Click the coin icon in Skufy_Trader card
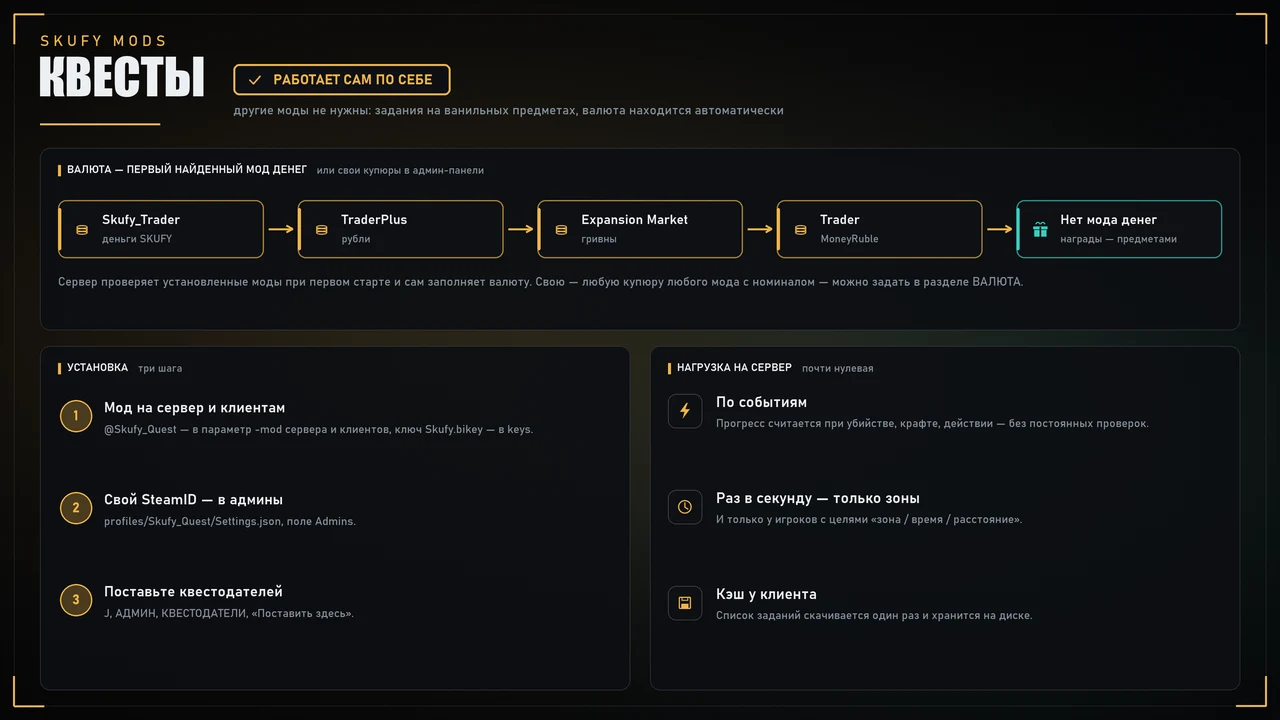This screenshot has width=1280, height=720. tap(82, 230)
